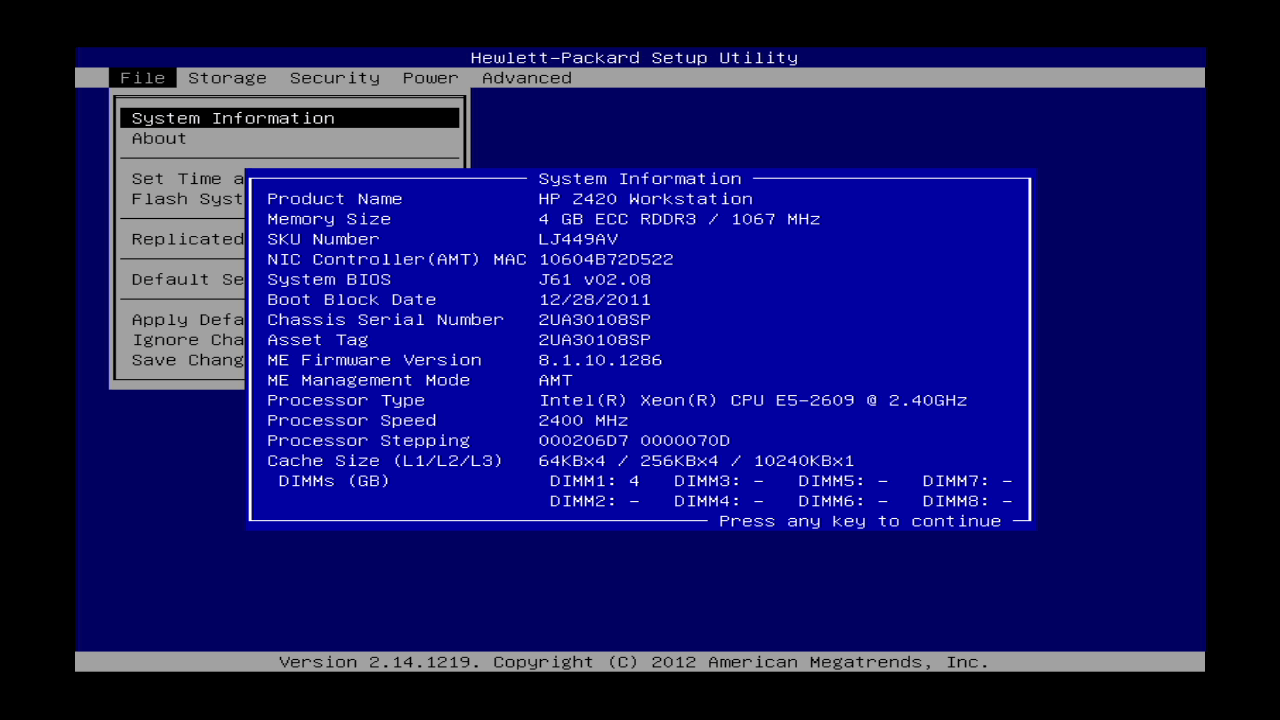Click MAC address '10604B72D522'
The image size is (1280, 720).
(x=606, y=259)
